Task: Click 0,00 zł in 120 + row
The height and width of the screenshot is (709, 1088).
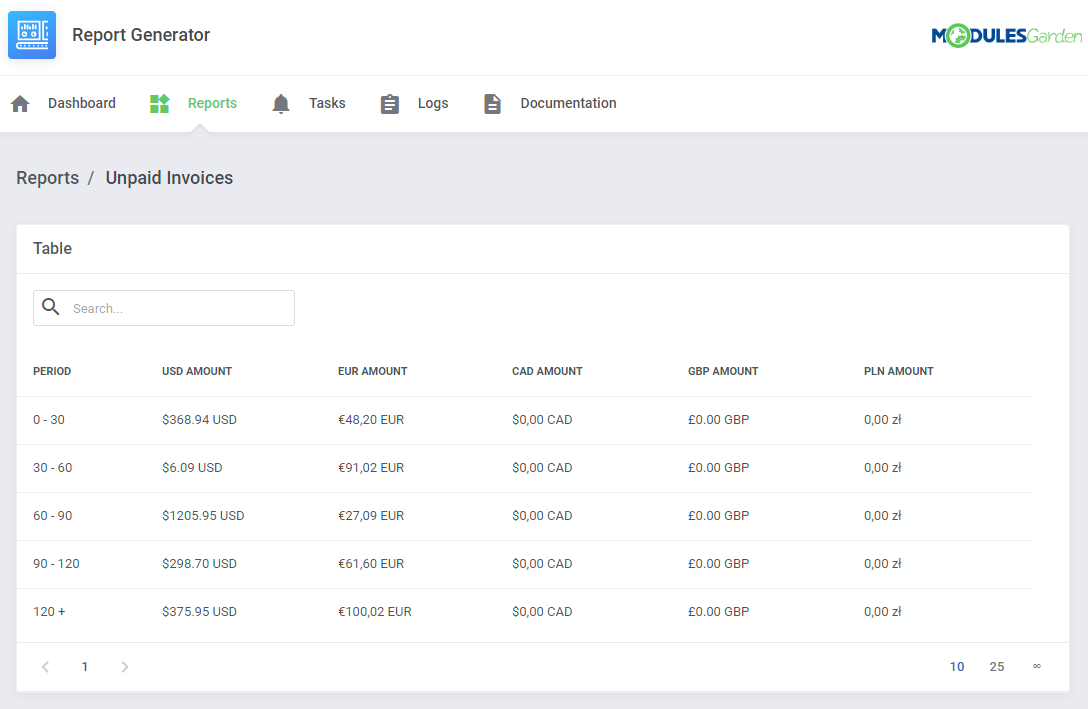Action: pyautogui.click(x=883, y=612)
